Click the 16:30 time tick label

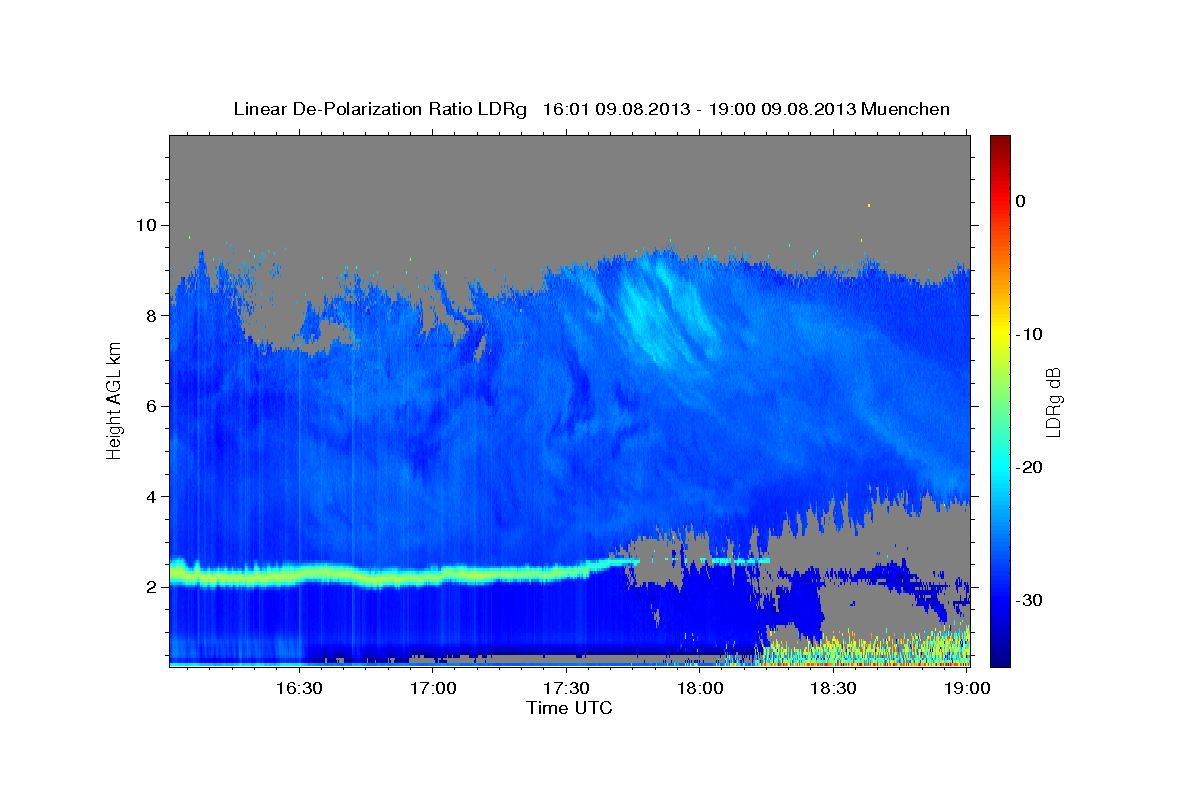click(299, 689)
